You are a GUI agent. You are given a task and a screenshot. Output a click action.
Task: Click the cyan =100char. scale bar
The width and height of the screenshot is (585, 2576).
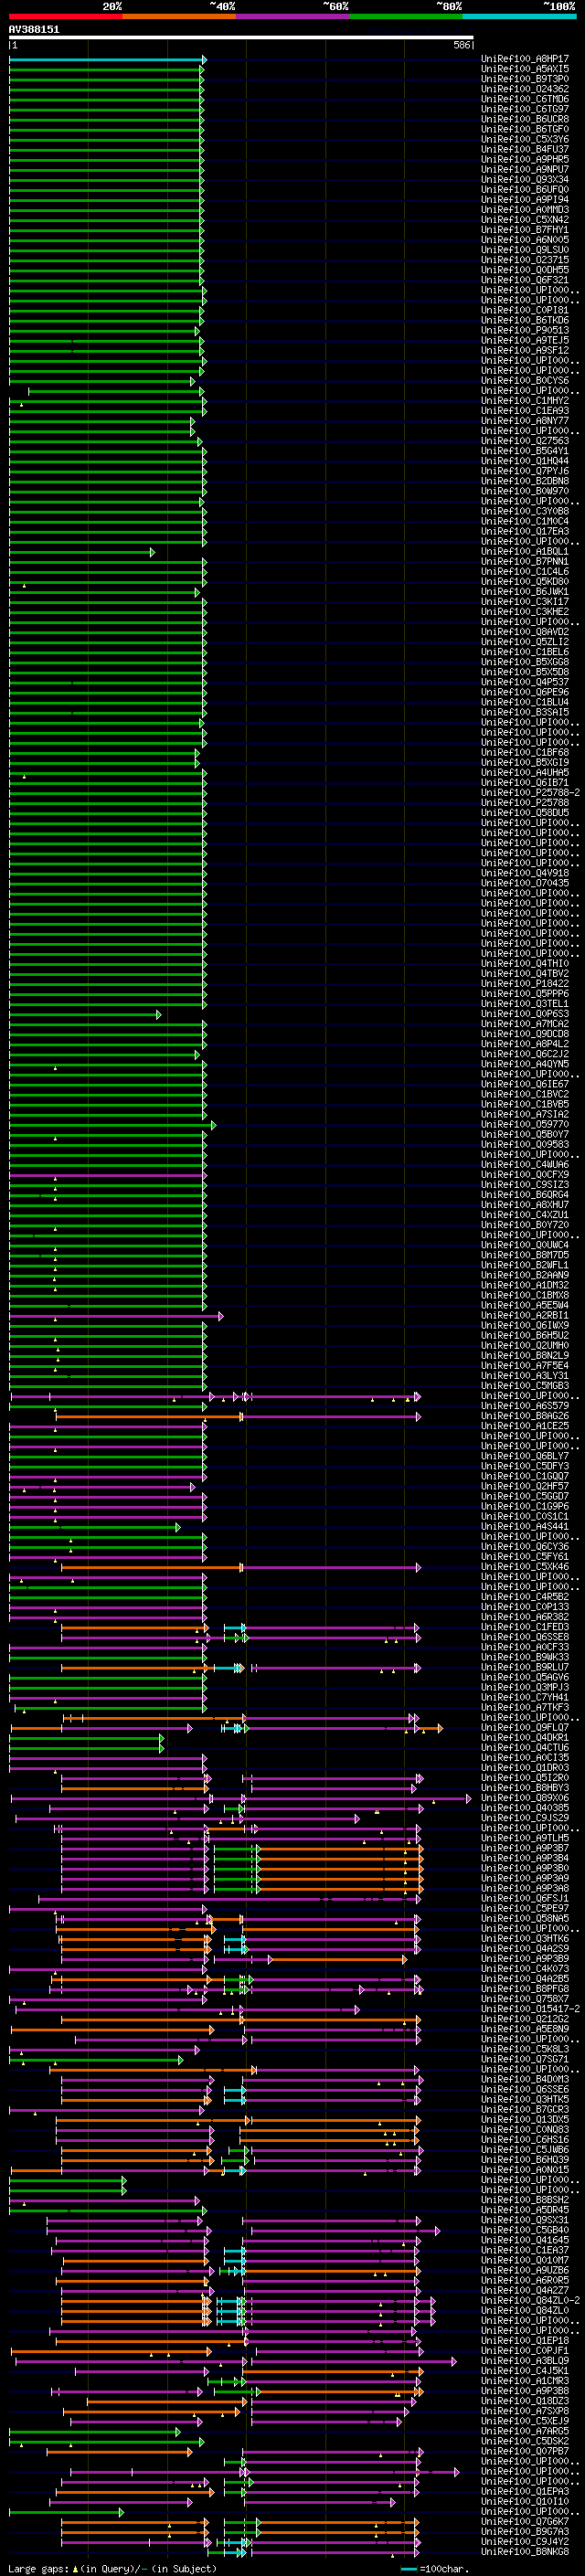(x=408, y=2569)
